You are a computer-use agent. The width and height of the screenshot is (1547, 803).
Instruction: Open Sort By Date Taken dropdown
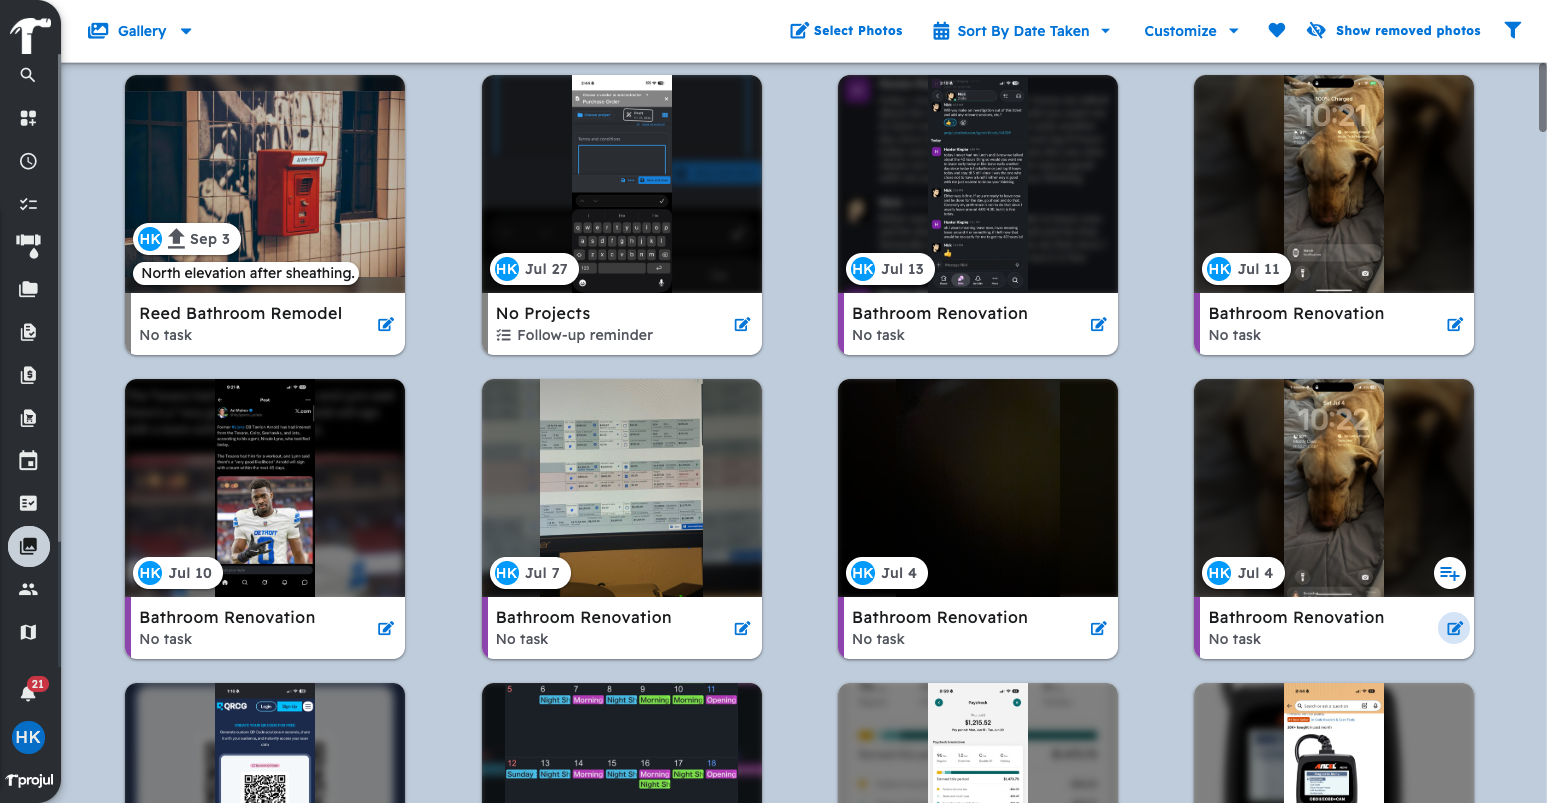1021,31
